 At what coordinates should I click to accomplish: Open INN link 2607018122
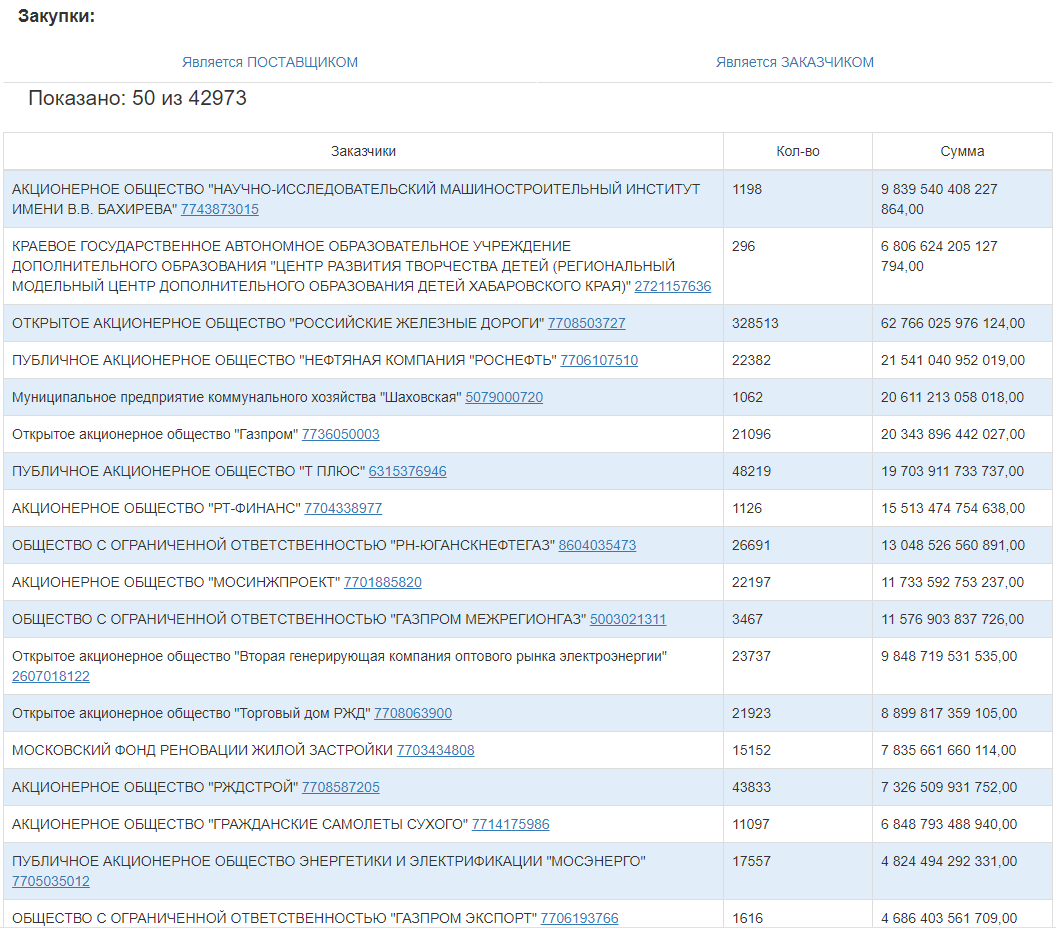(x=51, y=677)
